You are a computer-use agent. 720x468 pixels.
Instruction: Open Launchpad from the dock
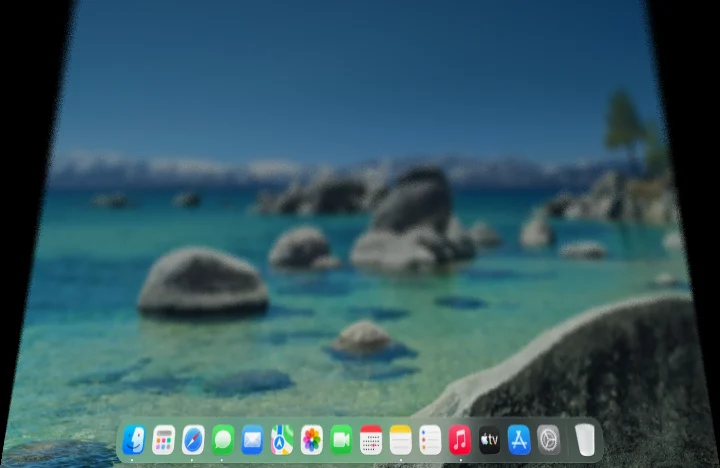pyautogui.click(x=163, y=440)
